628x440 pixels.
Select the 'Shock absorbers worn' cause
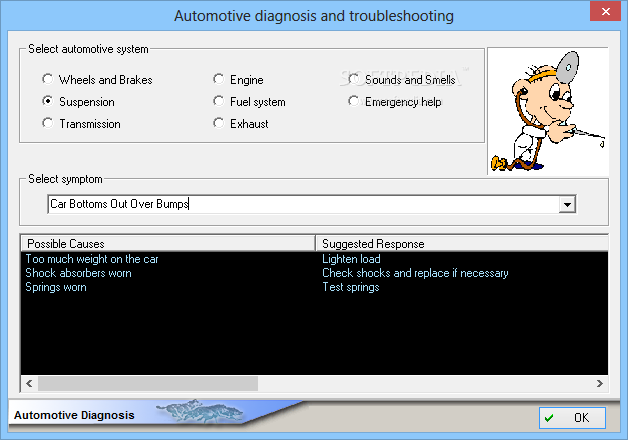tap(78, 273)
